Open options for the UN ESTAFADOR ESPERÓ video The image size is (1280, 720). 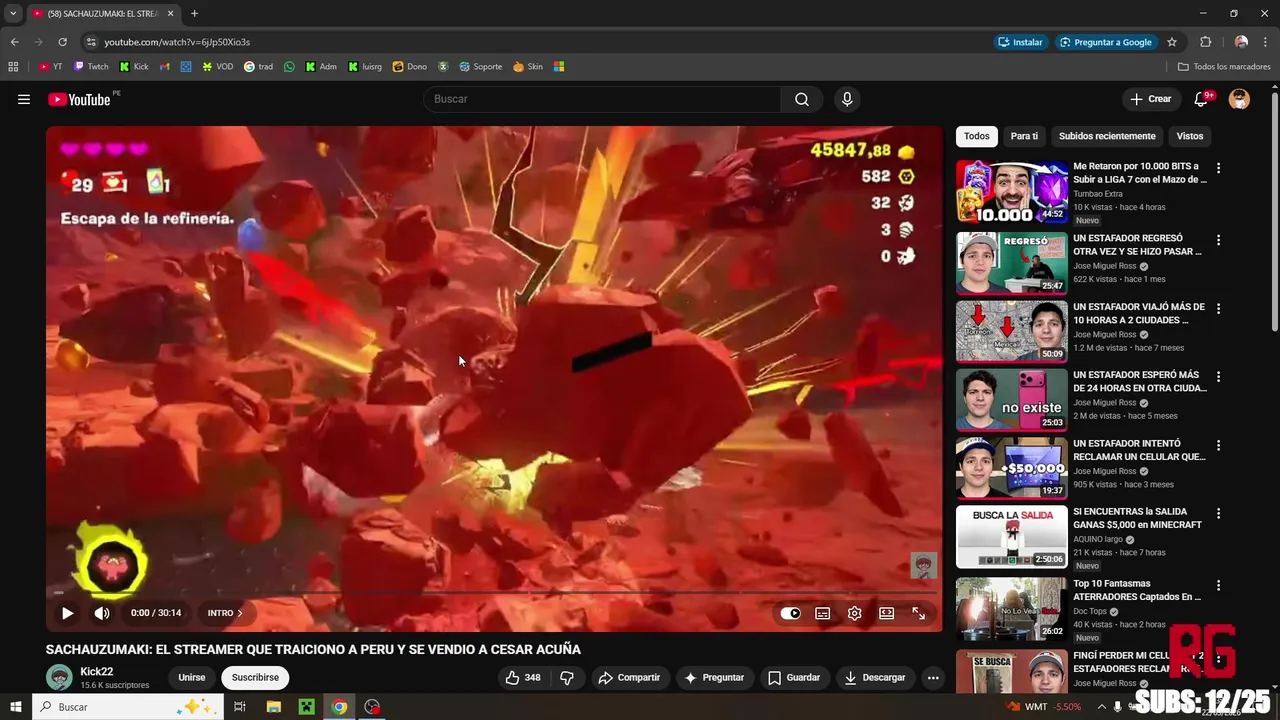coord(1218,377)
